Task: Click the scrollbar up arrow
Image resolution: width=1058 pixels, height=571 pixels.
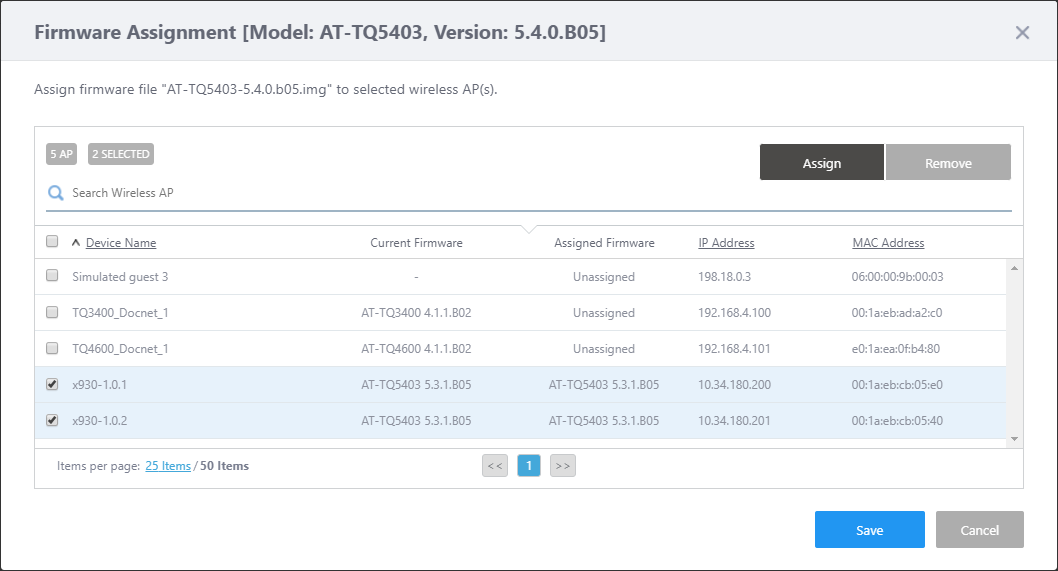Action: click(x=1015, y=268)
